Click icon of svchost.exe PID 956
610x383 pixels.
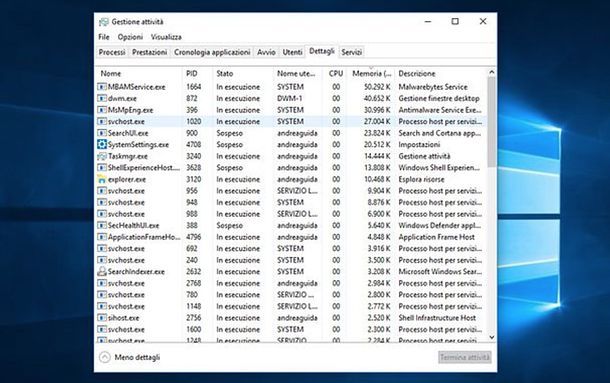[x=102, y=191]
